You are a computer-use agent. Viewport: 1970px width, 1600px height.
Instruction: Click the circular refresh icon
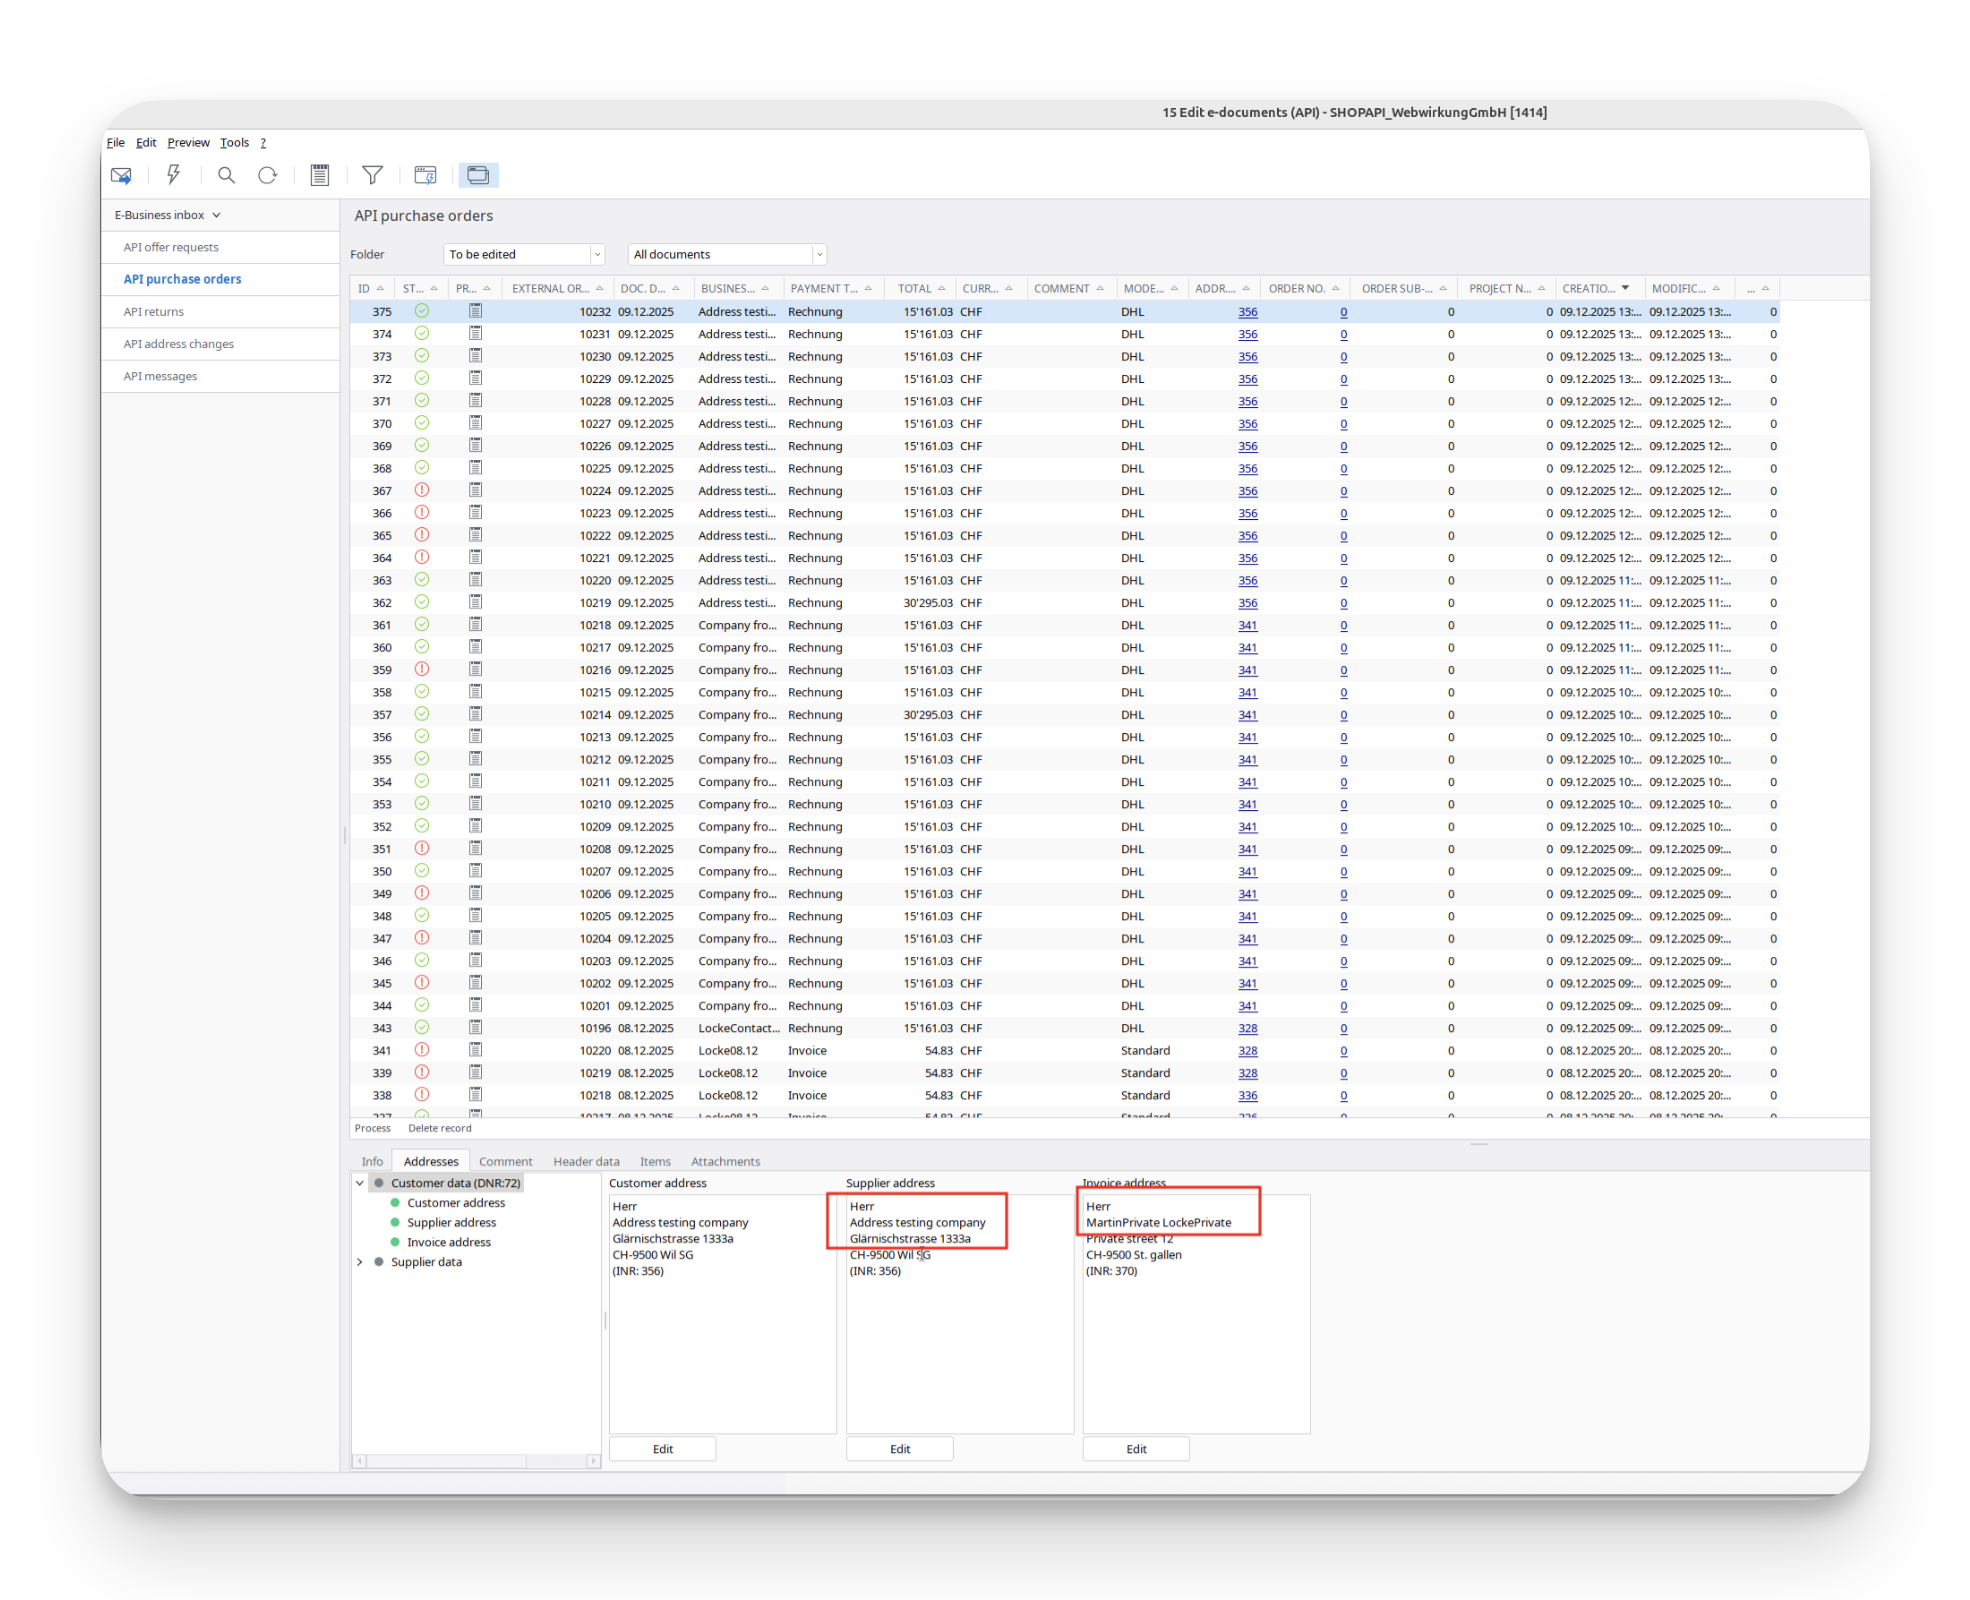tap(267, 175)
